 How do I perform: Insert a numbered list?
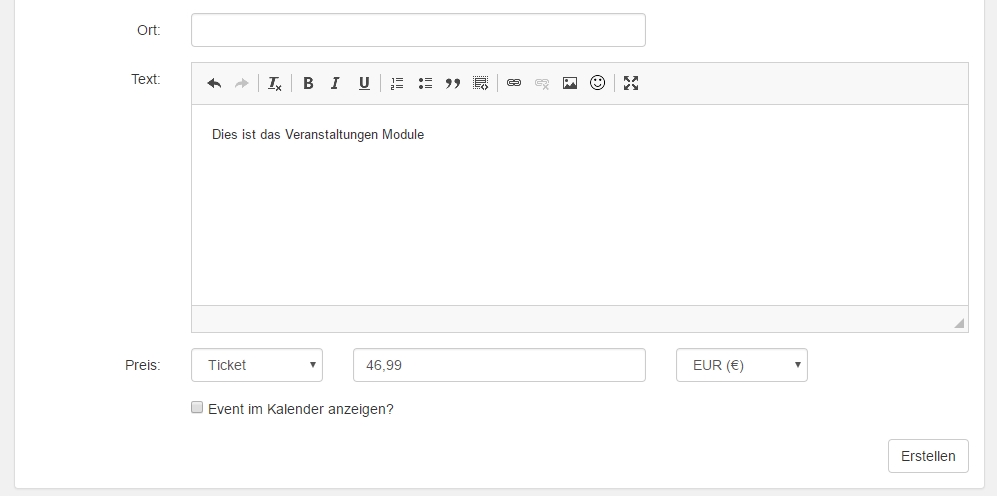pos(397,83)
